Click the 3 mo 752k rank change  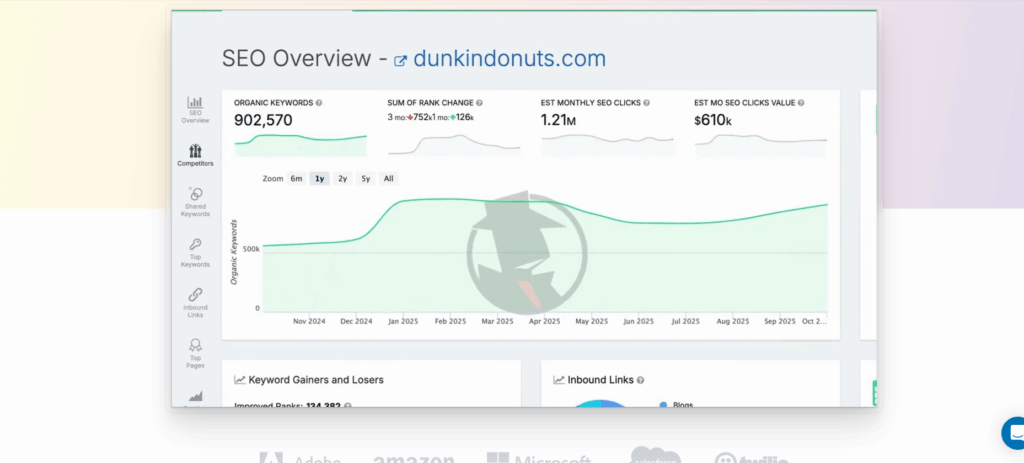coord(409,118)
